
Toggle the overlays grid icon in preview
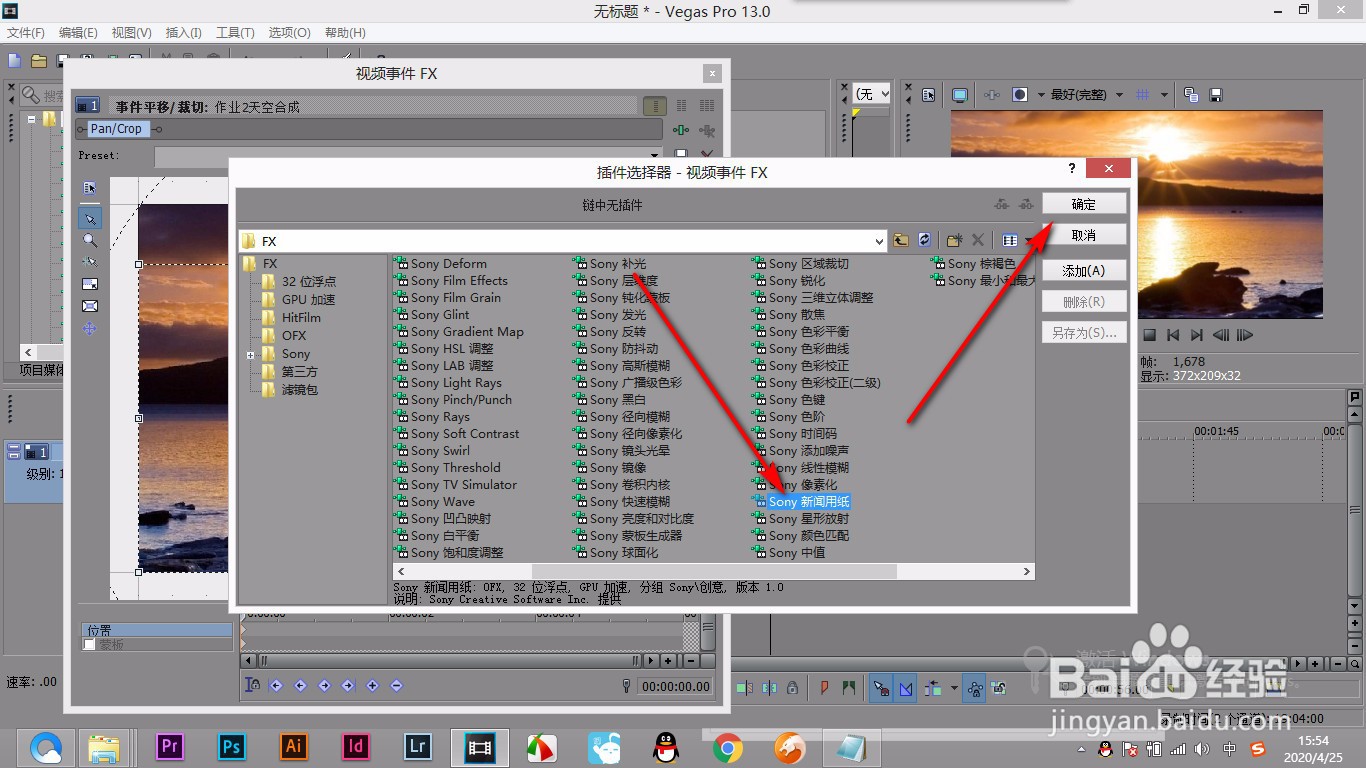coord(1145,95)
